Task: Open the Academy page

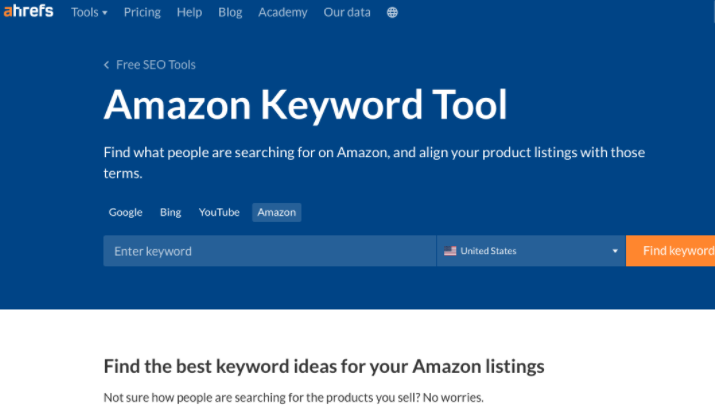Action: pos(283,12)
